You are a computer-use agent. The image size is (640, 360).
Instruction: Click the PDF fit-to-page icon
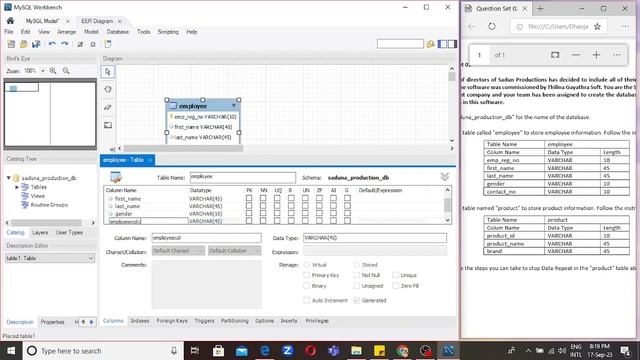555,55
